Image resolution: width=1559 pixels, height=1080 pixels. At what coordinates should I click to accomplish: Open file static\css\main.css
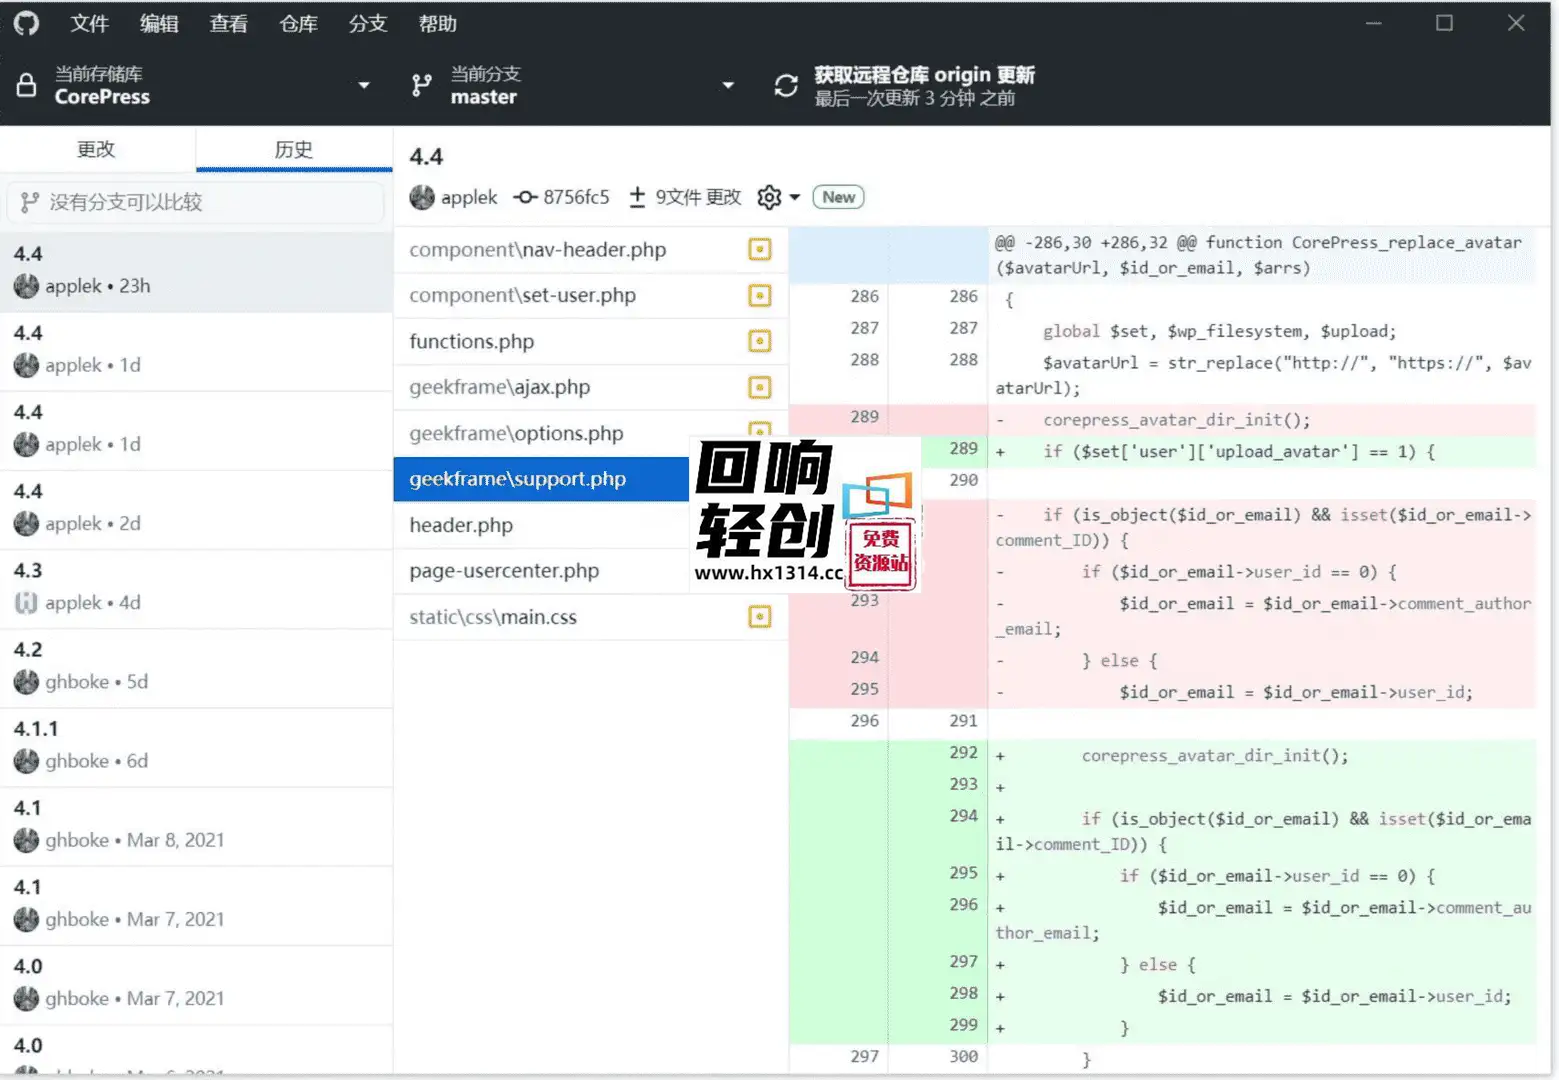tap(591, 617)
